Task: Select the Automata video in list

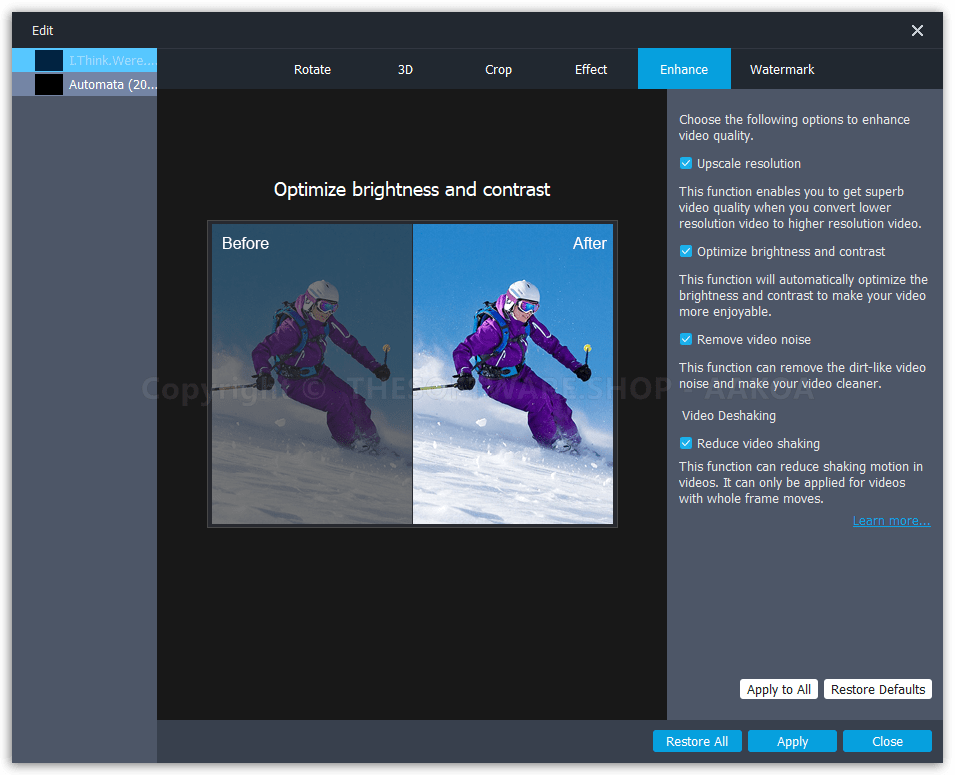Action: coord(85,84)
